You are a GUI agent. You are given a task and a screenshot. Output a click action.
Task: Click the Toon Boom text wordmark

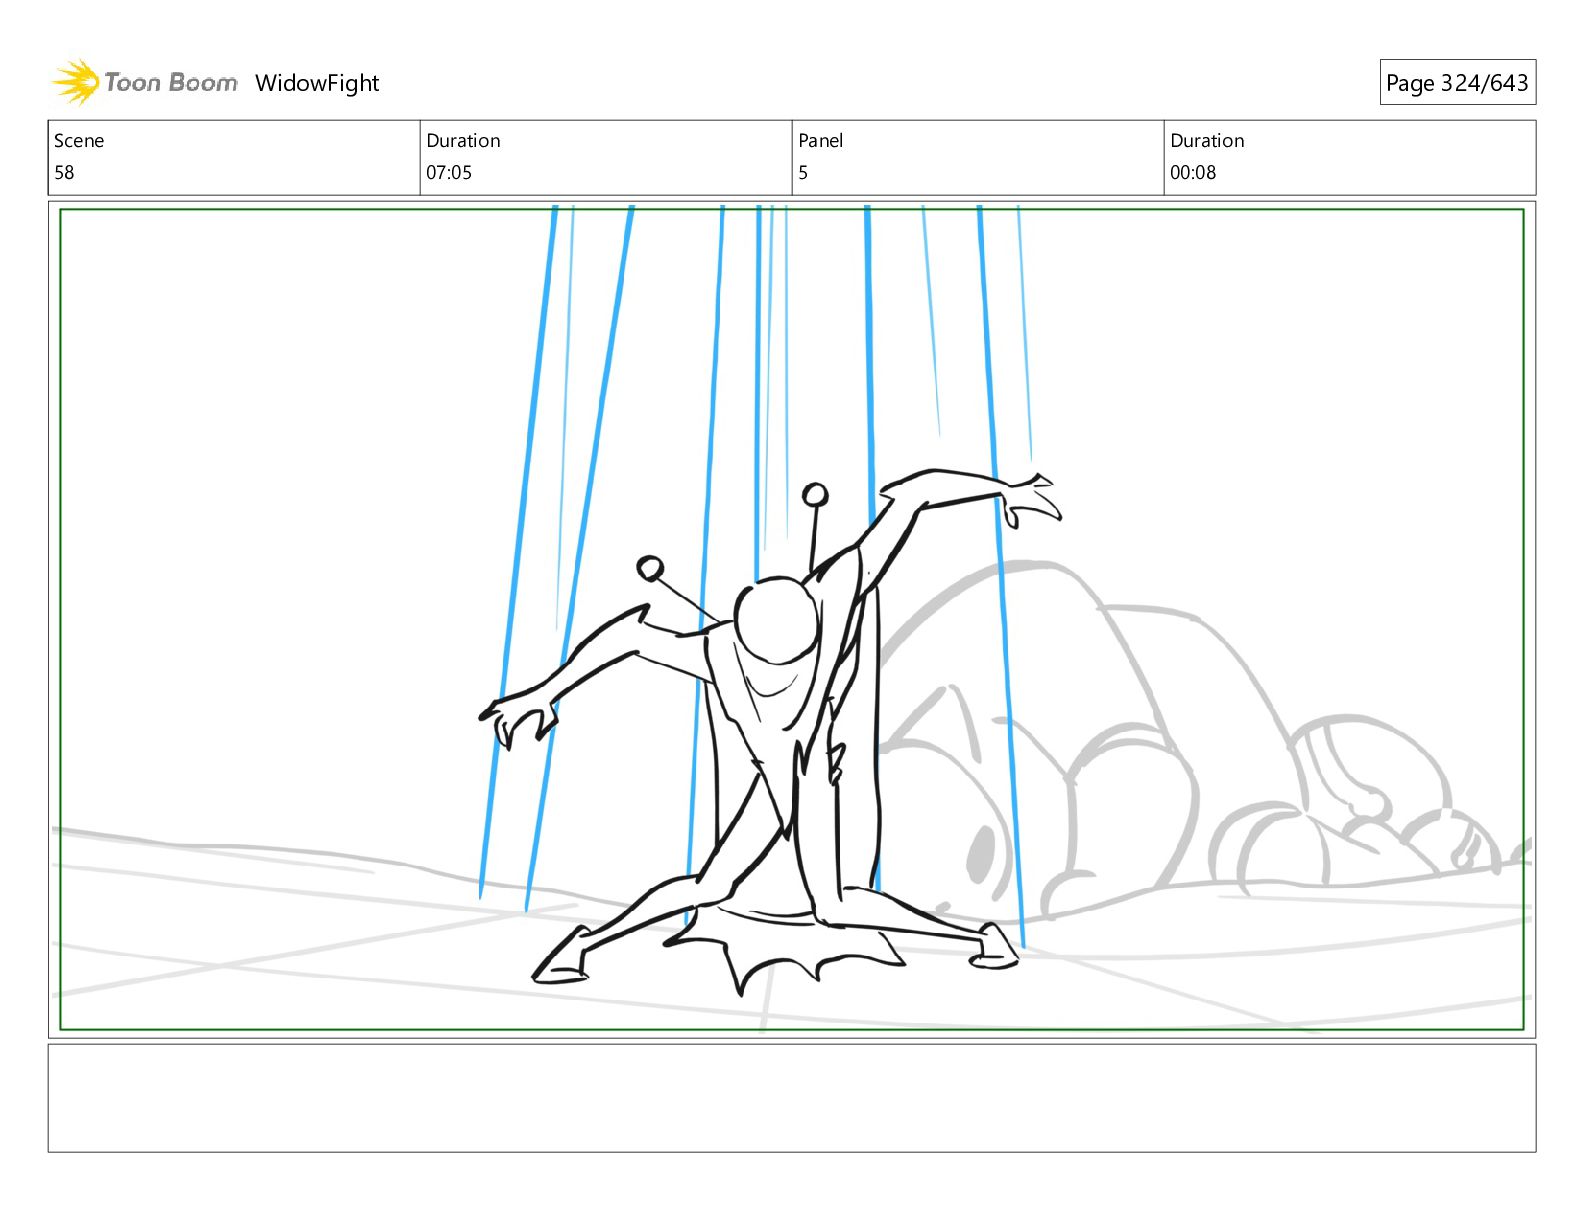click(171, 83)
